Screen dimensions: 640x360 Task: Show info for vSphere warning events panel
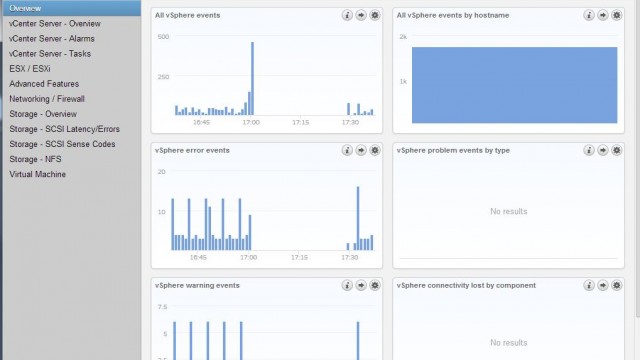click(347, 285)
